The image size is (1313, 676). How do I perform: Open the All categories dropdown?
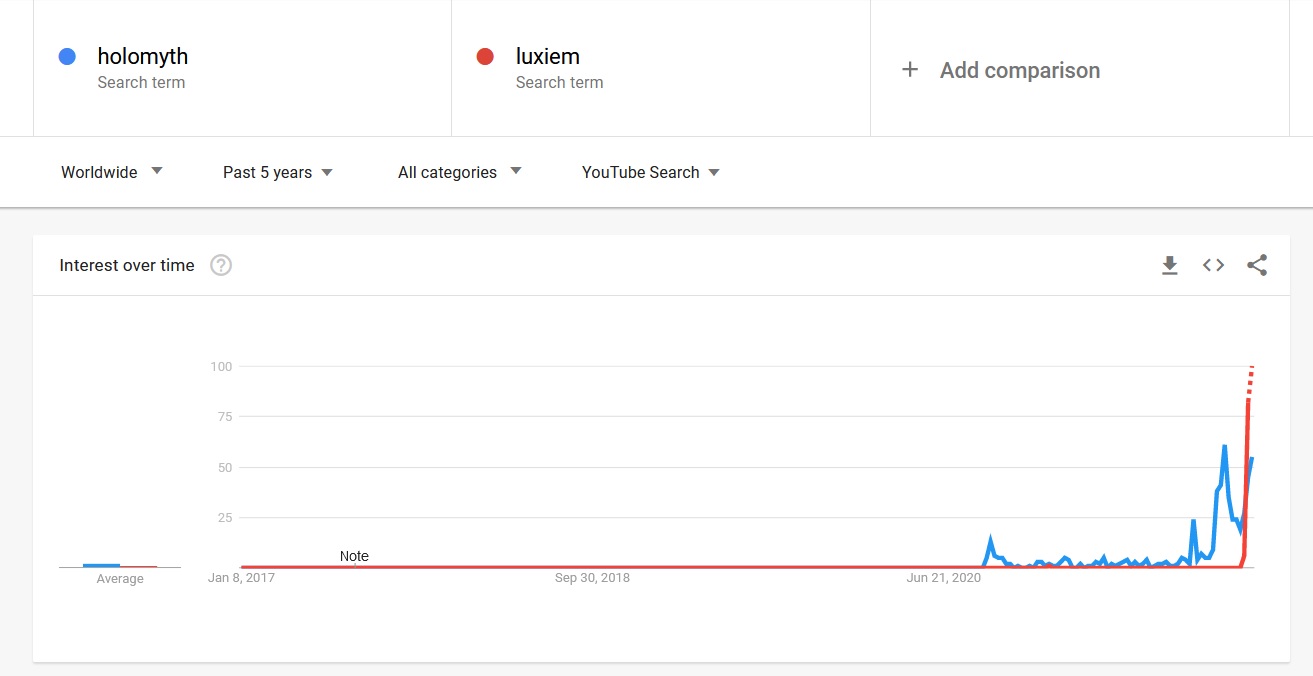tap(459, 172)
